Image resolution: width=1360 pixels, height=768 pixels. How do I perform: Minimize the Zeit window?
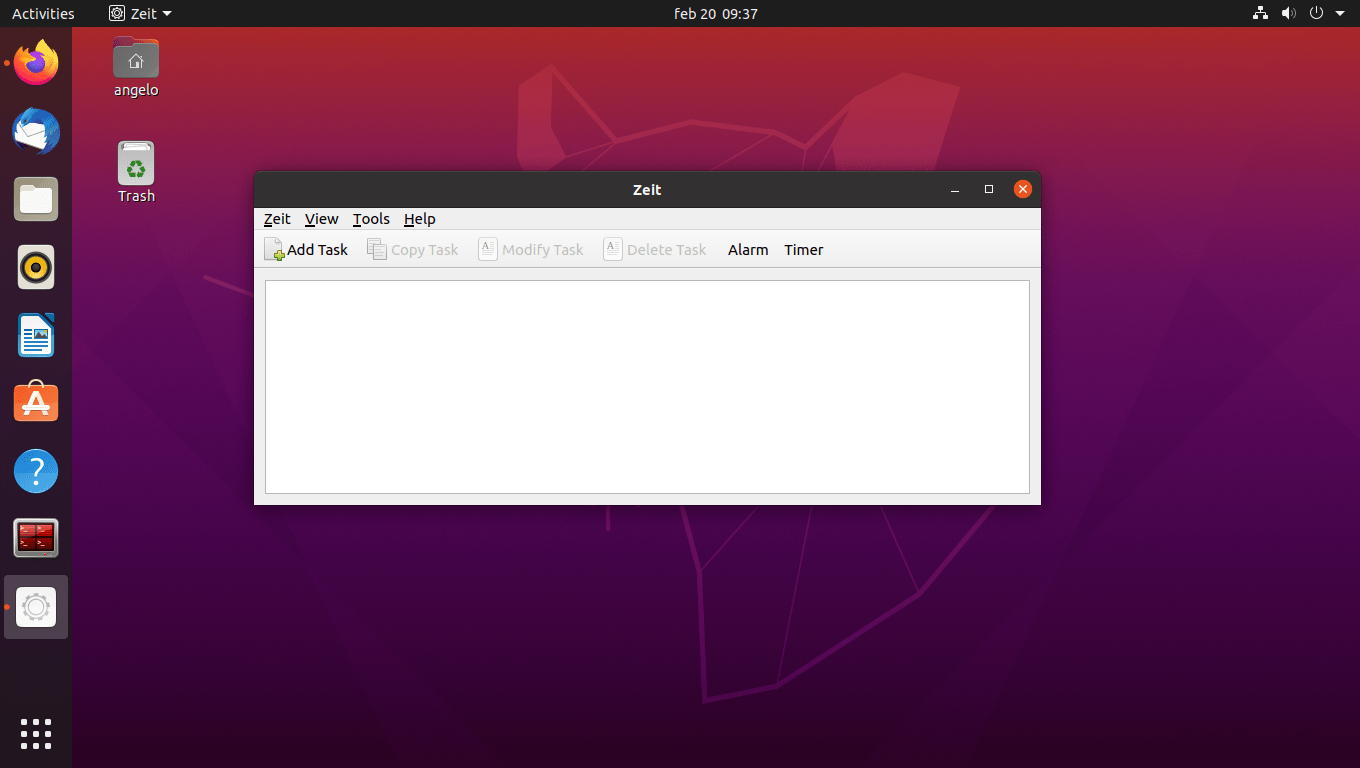pyautogui.click(x=955, y=189)
